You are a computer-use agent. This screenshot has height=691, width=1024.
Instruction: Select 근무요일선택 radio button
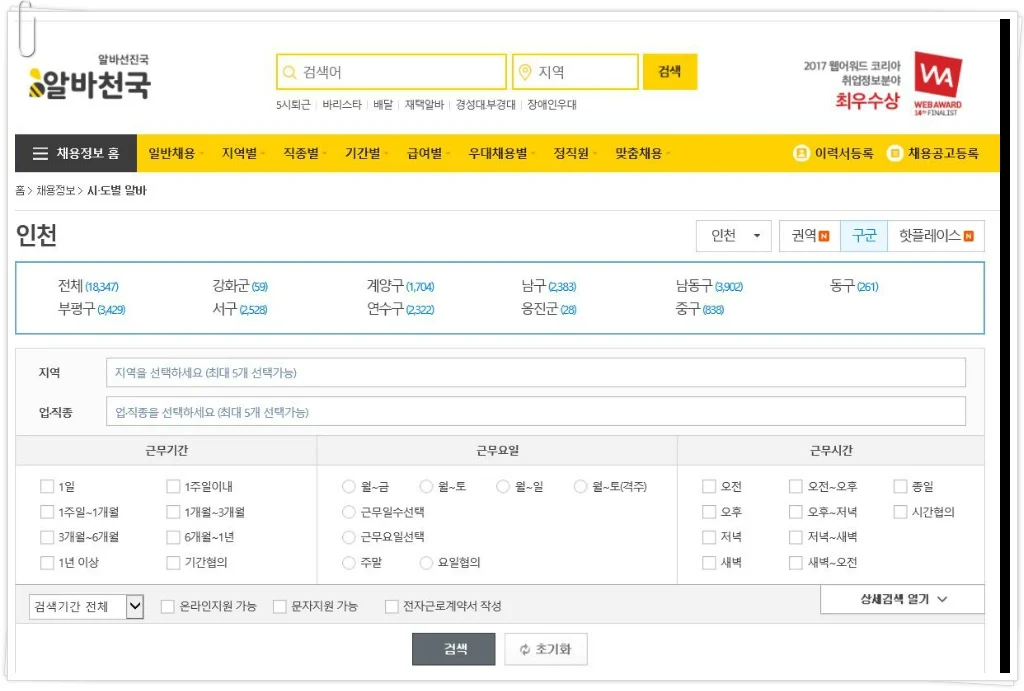pyautogui.click(x=349, y=537)
